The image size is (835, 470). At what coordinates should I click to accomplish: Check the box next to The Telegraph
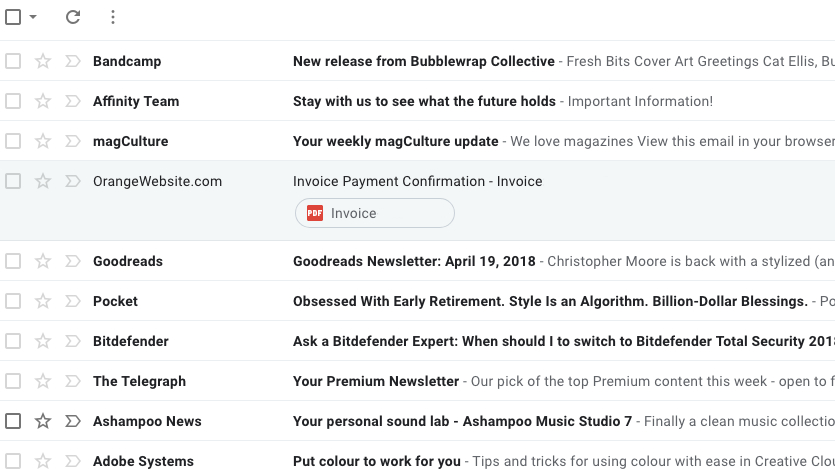pos(13,381)
